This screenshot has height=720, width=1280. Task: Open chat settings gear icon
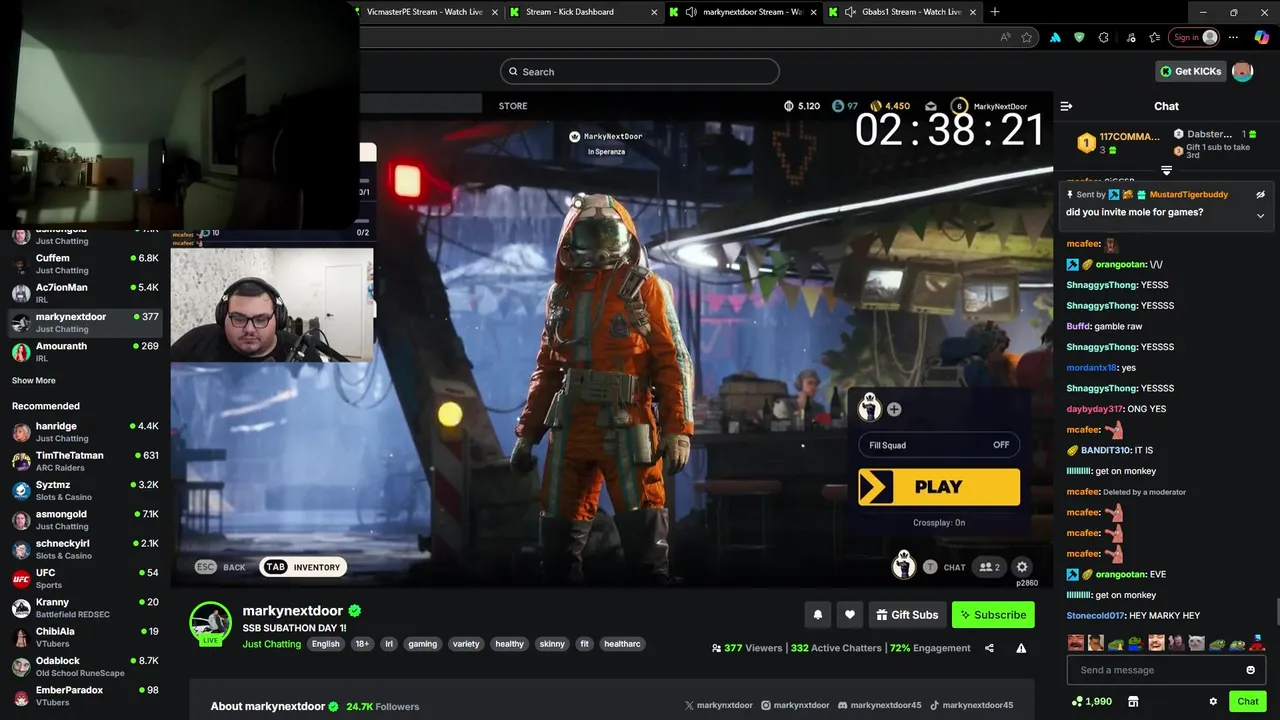1213,702
